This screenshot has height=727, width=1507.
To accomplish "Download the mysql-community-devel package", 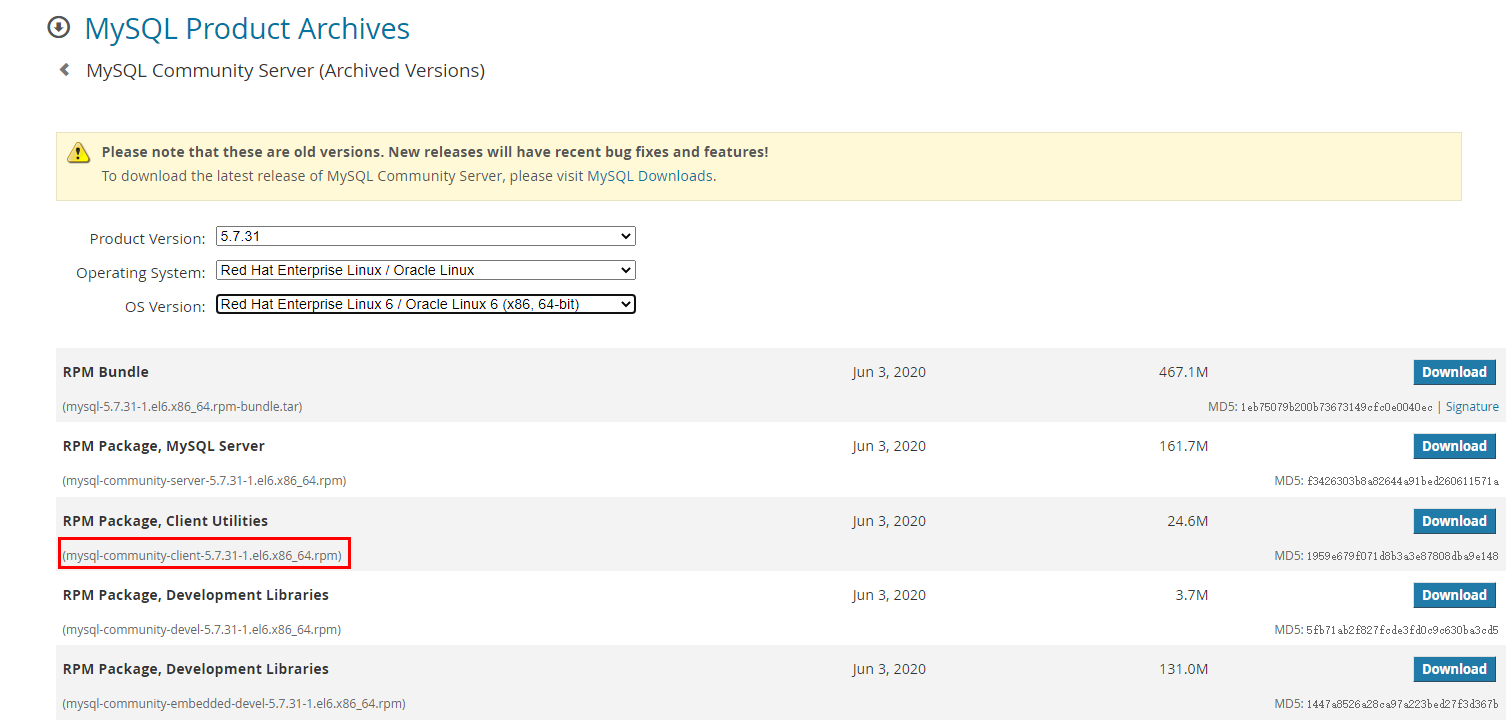I will coord(1454,595).
